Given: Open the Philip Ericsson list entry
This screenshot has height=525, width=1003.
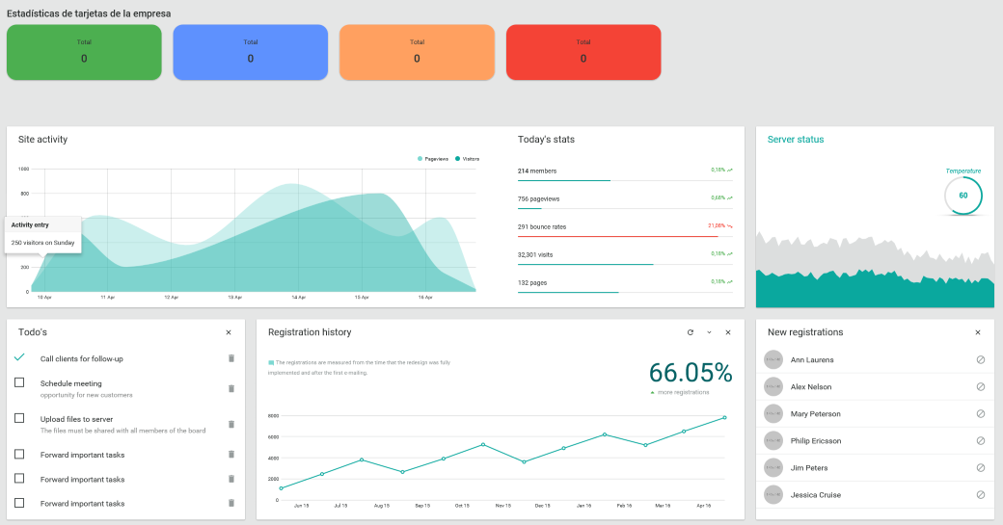Looking at the screenshot, I should (x=874, y=441).
